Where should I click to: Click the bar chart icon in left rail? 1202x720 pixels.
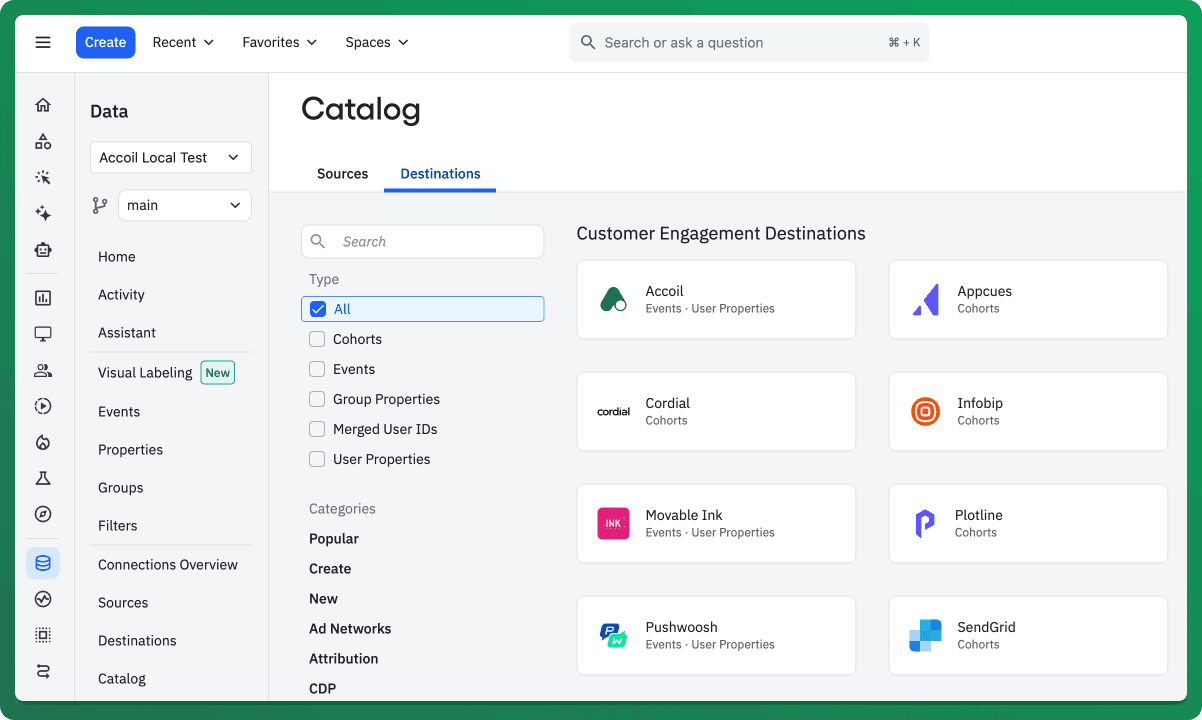(x=43, y=298)
